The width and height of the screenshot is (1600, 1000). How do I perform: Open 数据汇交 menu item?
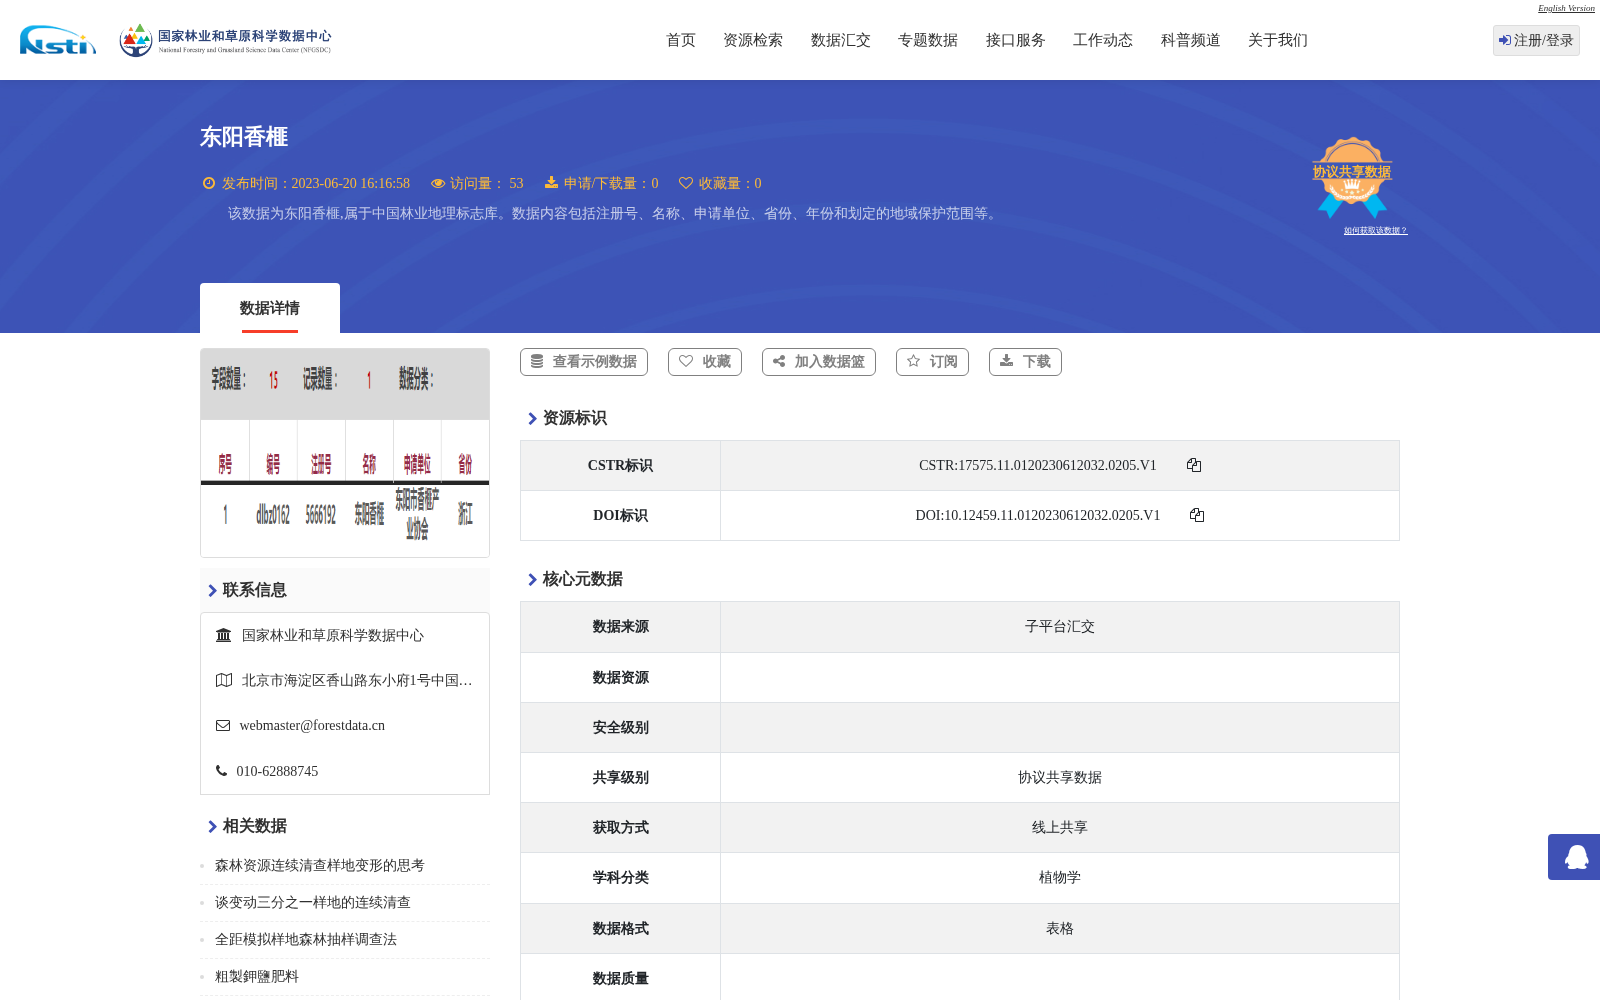click(x=841, y=40)
